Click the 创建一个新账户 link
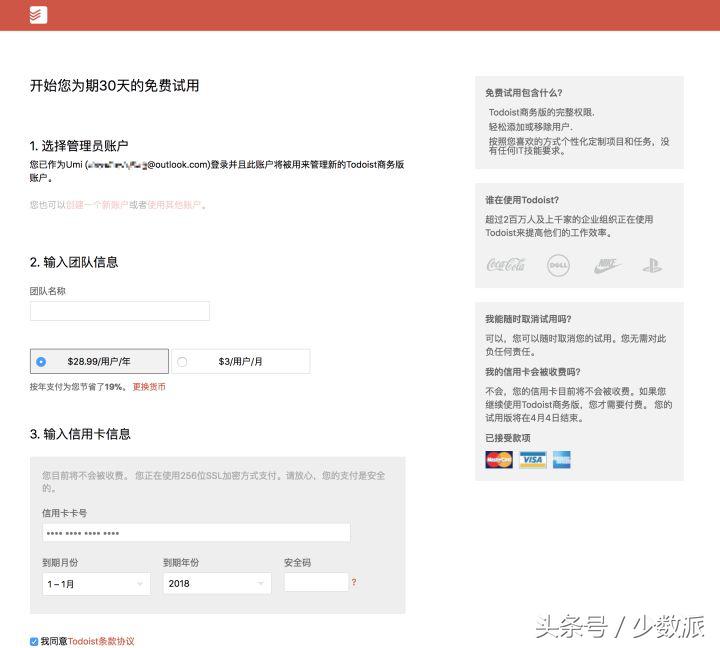The image size is (720, 648). tap(97, 205)
